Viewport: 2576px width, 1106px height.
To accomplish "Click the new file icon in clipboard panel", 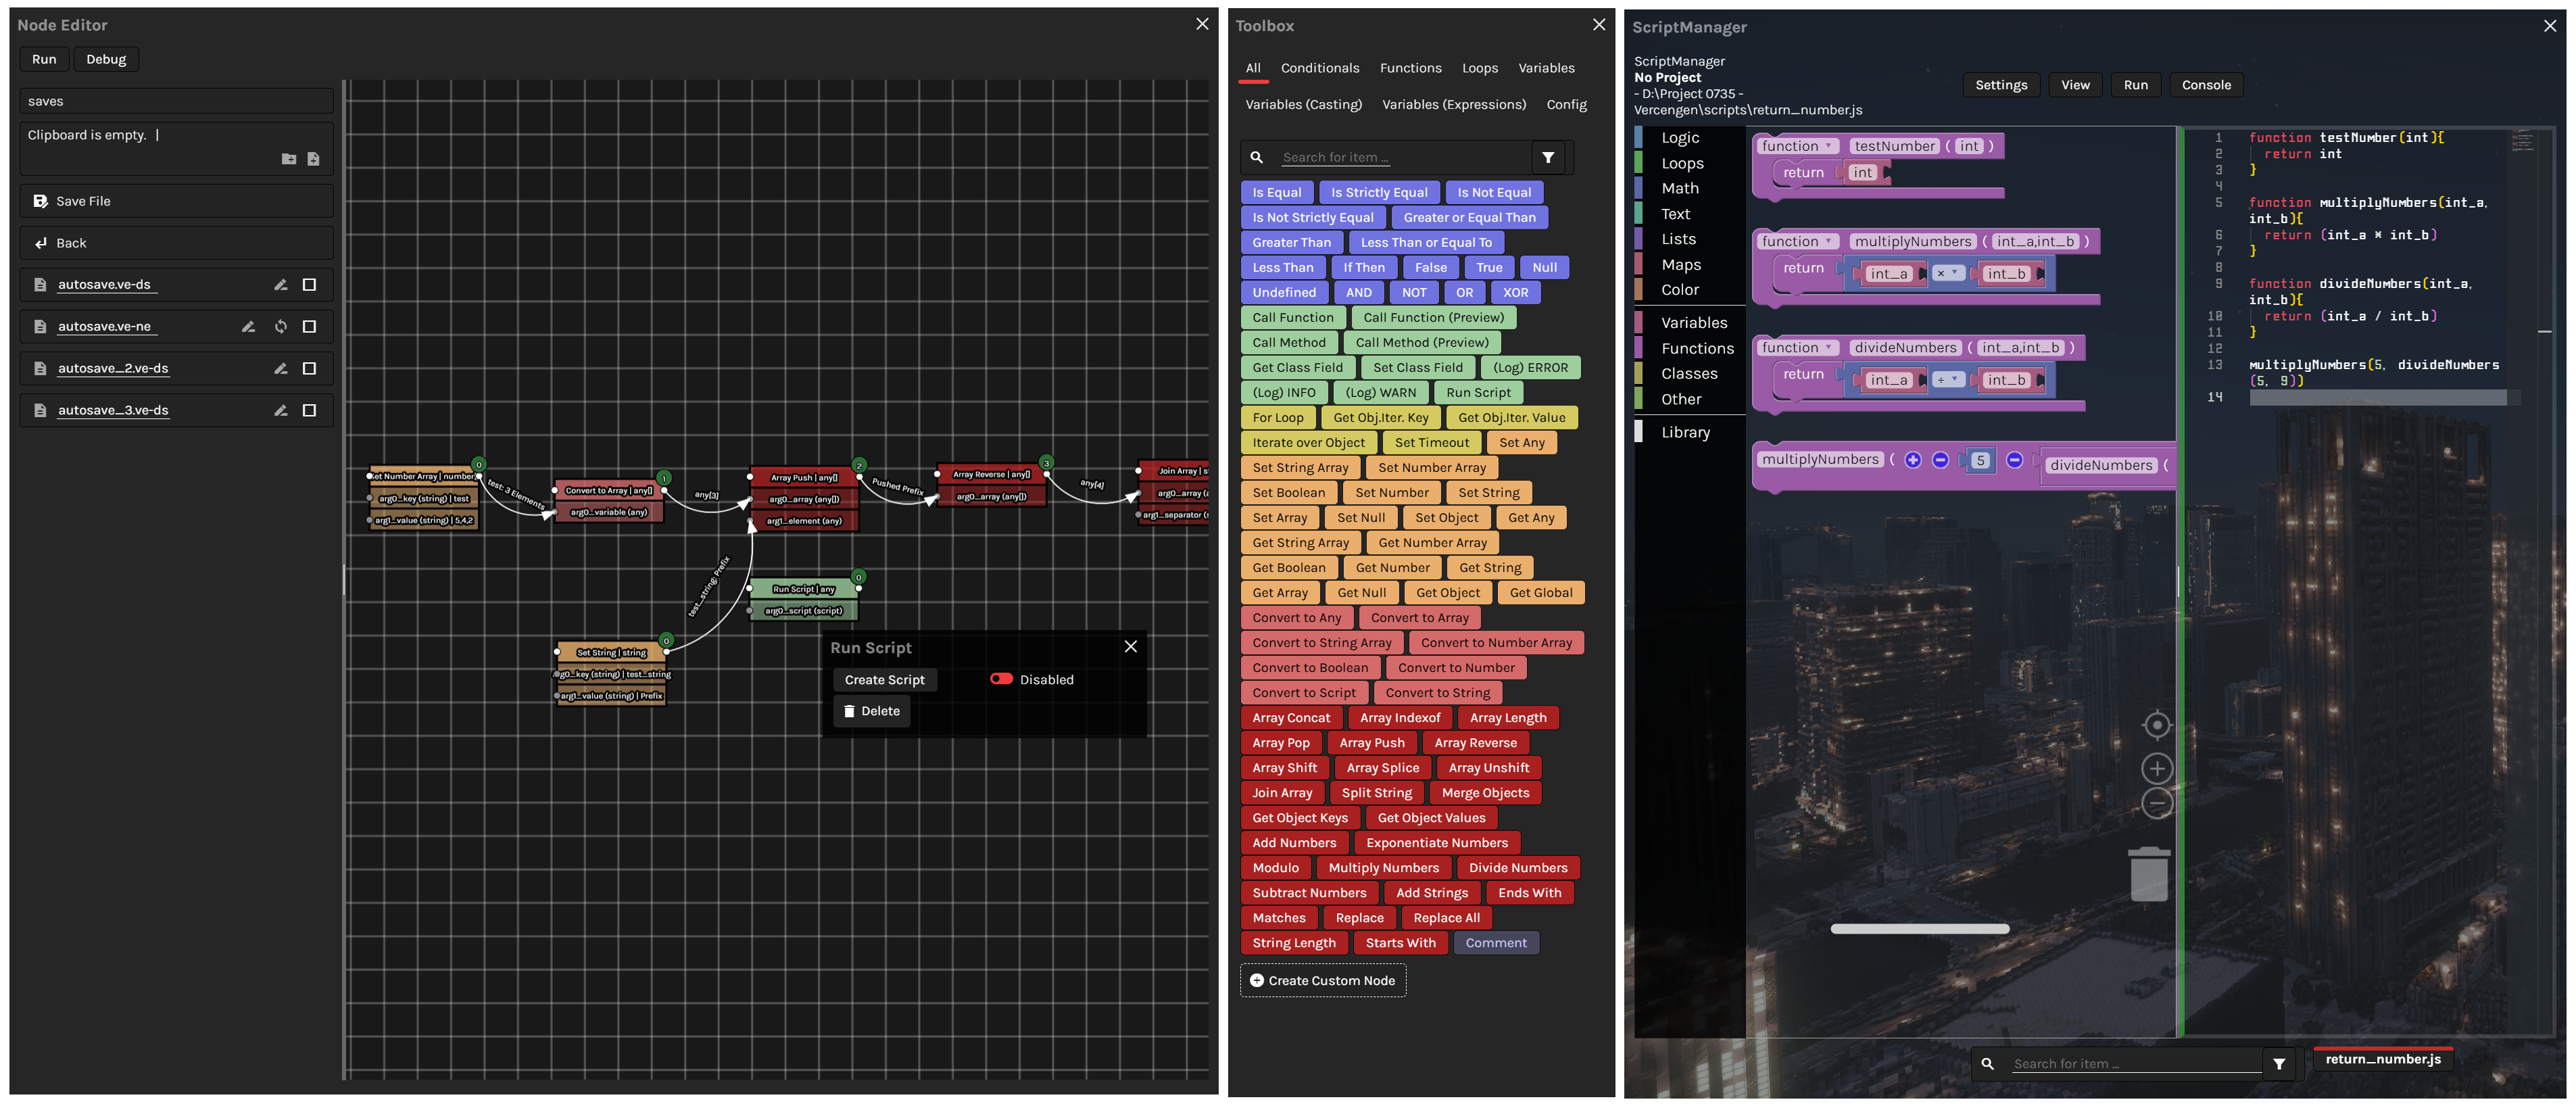I will pyautogui.click(x=313, y=159).
